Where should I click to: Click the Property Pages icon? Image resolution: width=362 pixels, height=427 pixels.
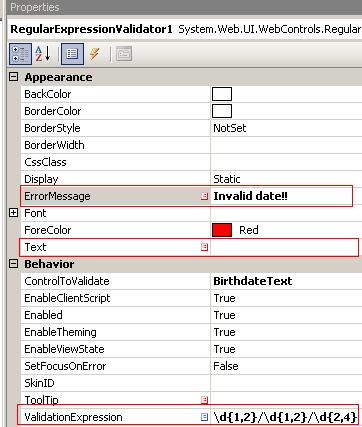coord(124,54)
